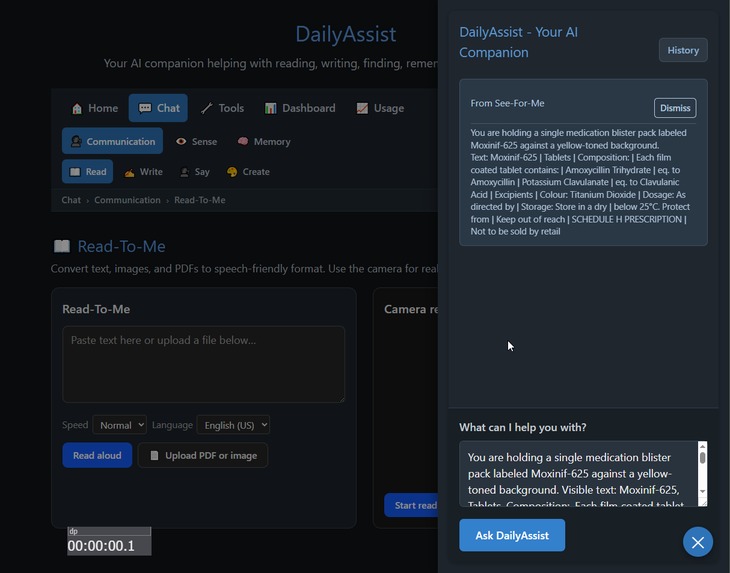
Task: Click the scrollbar down arrow in the help text box
Action: pyautogui.click(x=703, y=492)
